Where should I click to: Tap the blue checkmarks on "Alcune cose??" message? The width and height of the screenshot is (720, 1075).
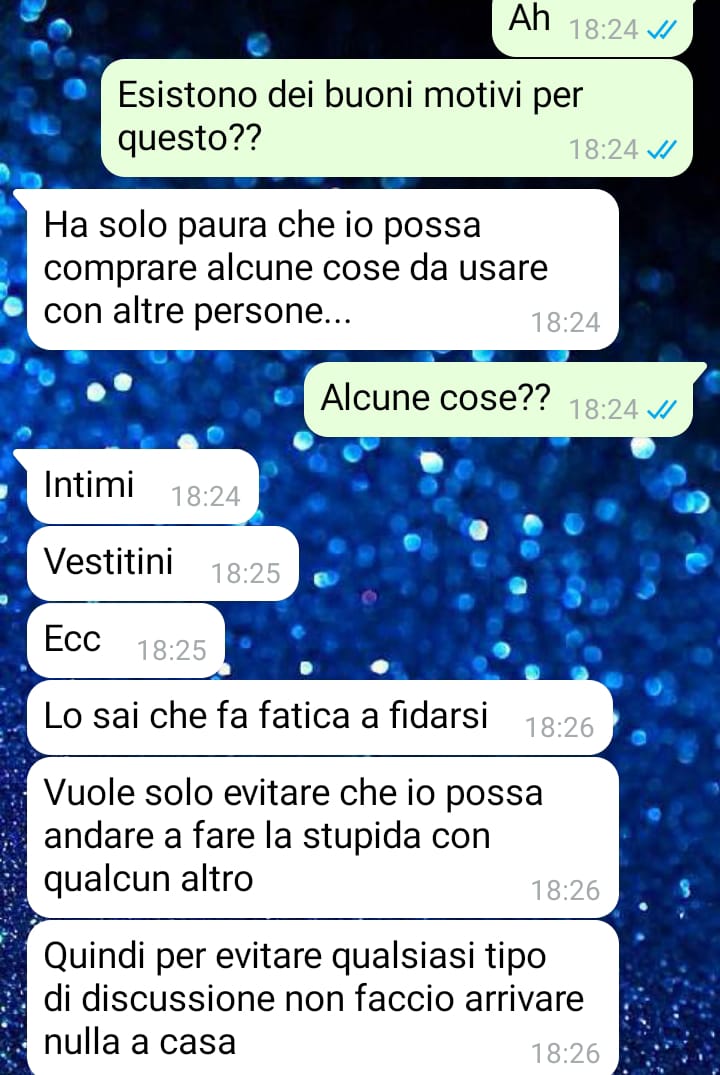[x=662, y=410]
